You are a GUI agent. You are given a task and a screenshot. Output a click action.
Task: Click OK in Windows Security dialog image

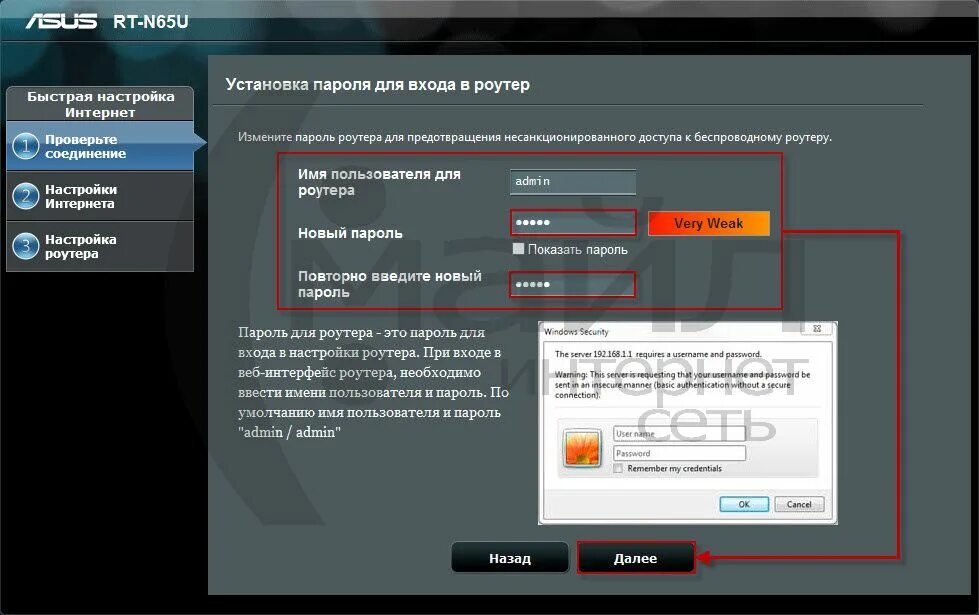point(744,504)
